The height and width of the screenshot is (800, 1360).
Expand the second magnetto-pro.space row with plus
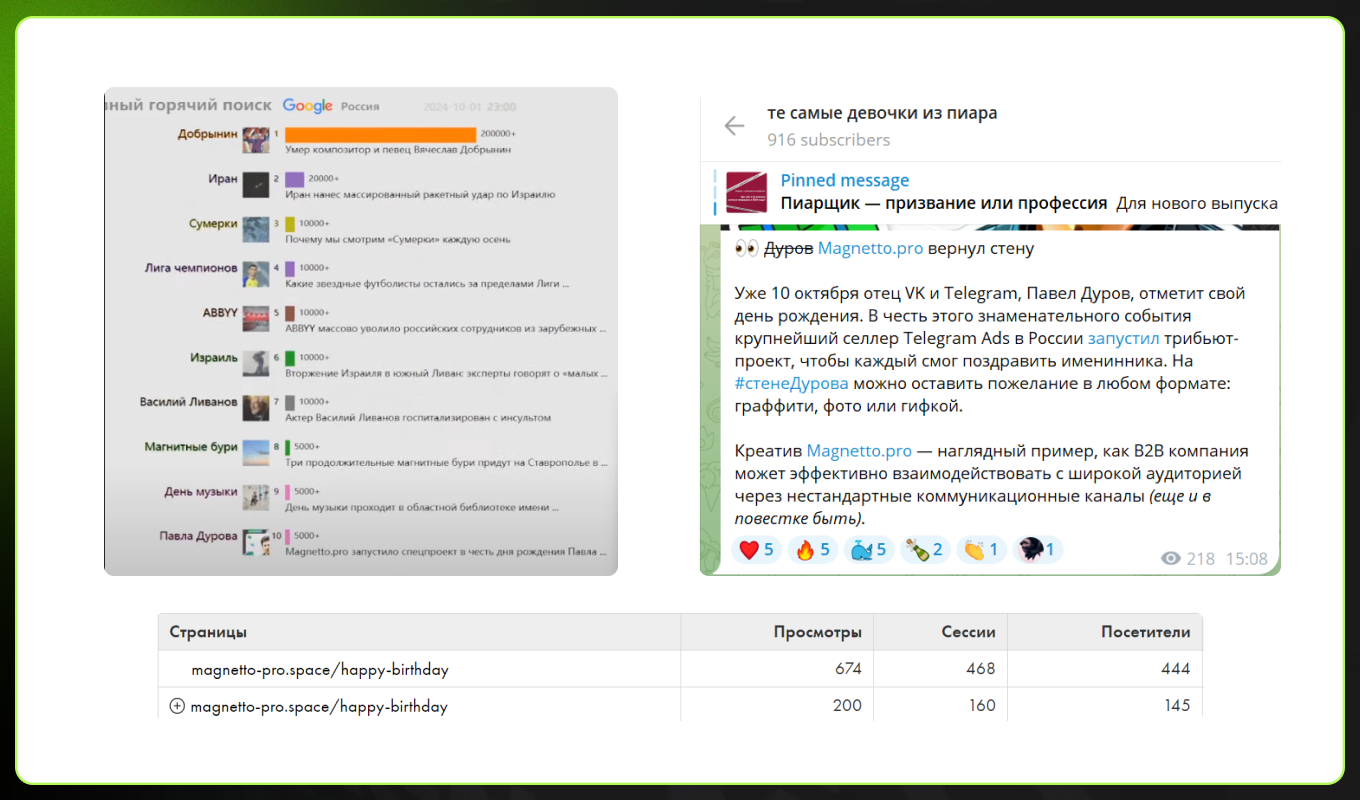point(178,706)
